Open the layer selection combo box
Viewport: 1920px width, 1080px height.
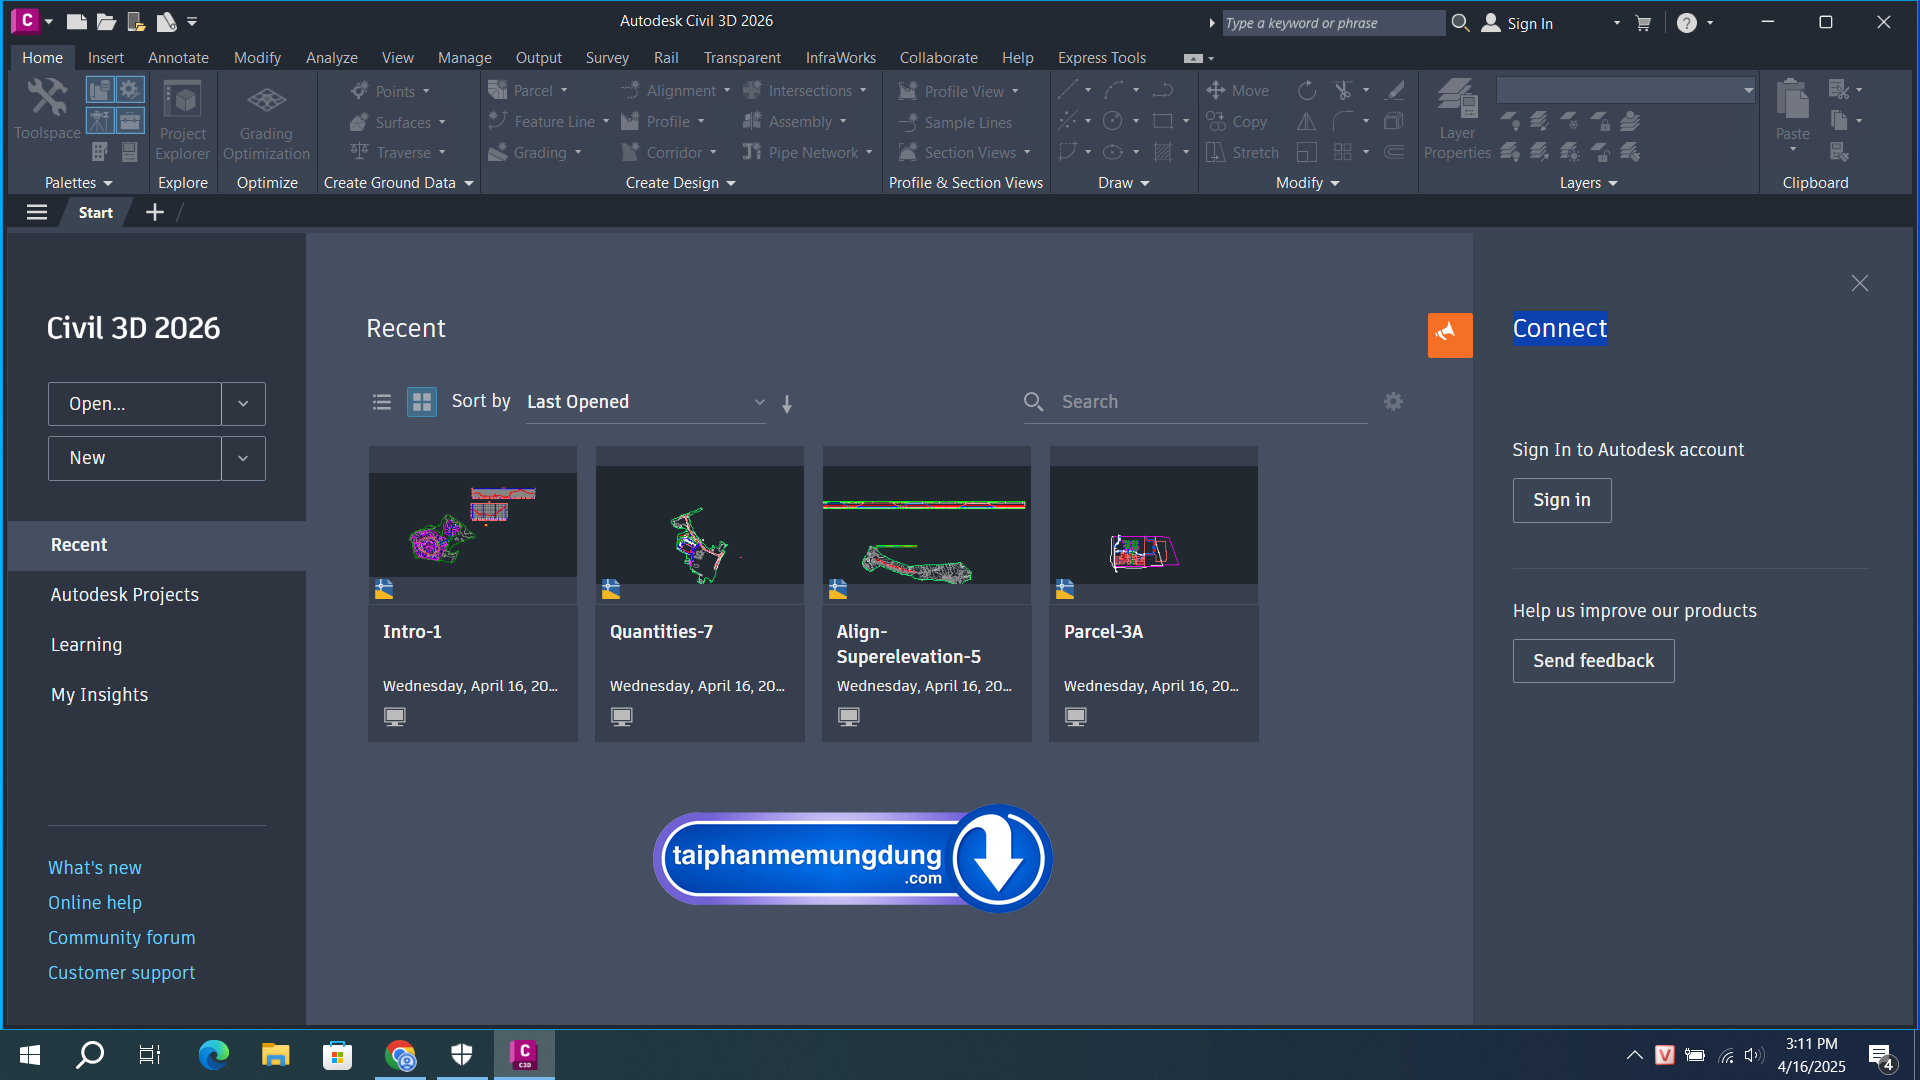[1626, 90]
